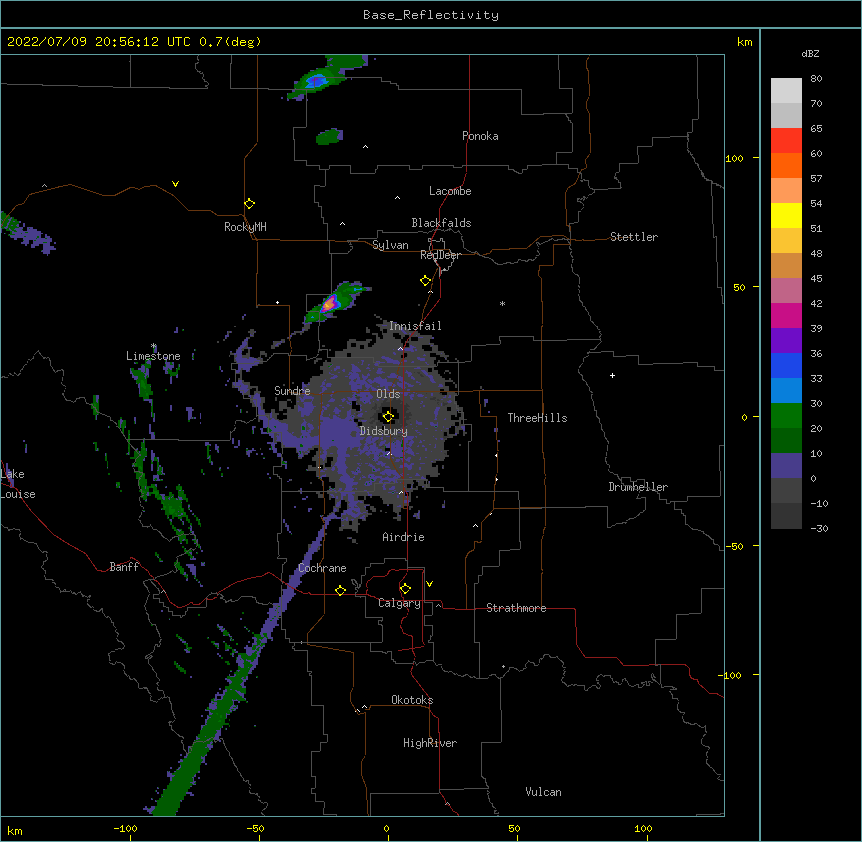
Task: Pick the white 70-80 dBZ legend swatch
Action: click(x=786, y=91)
